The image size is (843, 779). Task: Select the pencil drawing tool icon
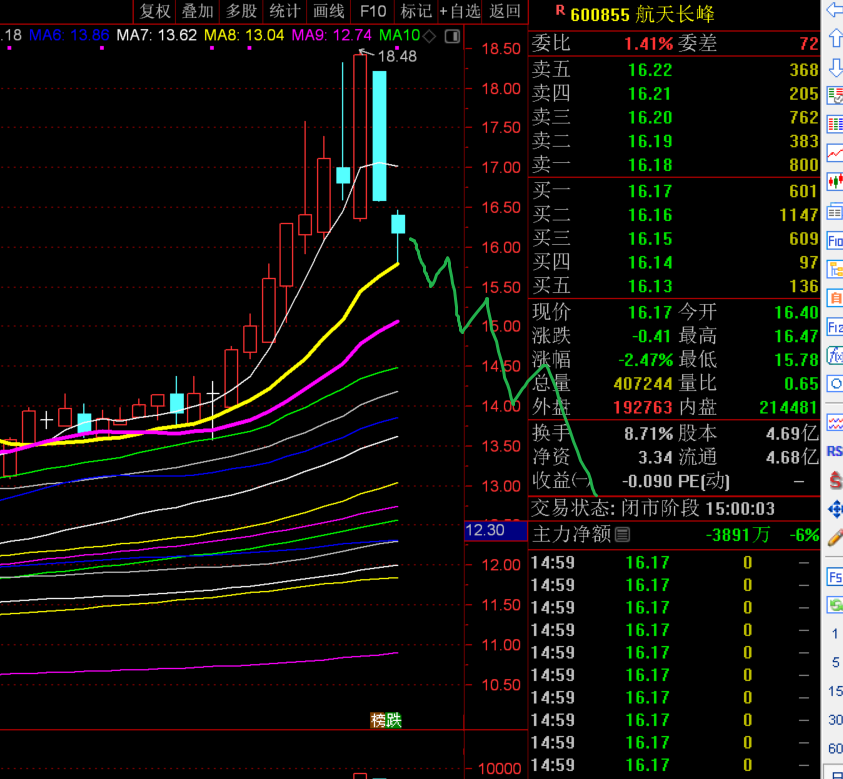pos(835,537)
